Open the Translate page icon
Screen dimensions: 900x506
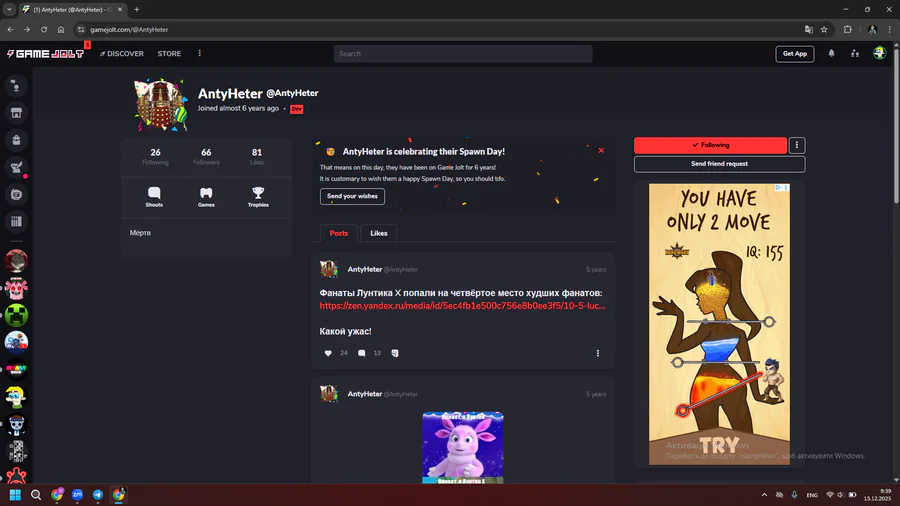(x=809, y=29)
